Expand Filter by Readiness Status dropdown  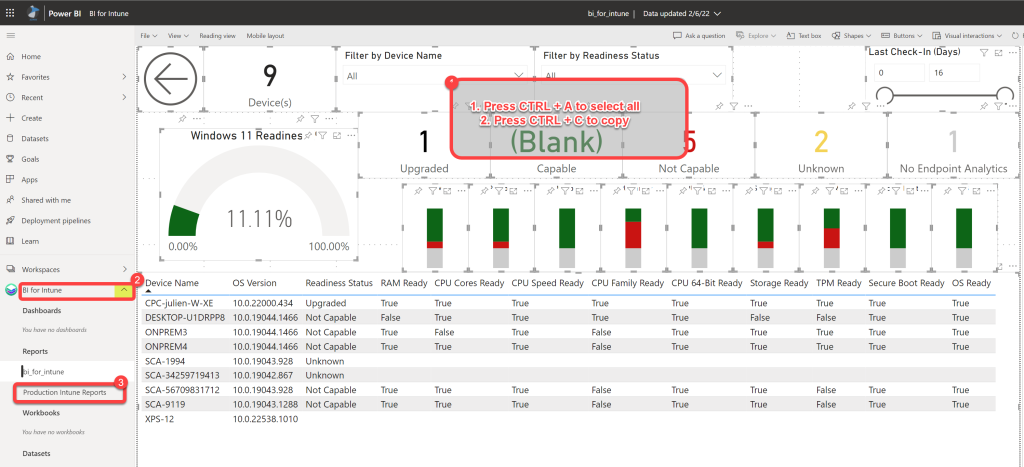[x=718, y=76]
